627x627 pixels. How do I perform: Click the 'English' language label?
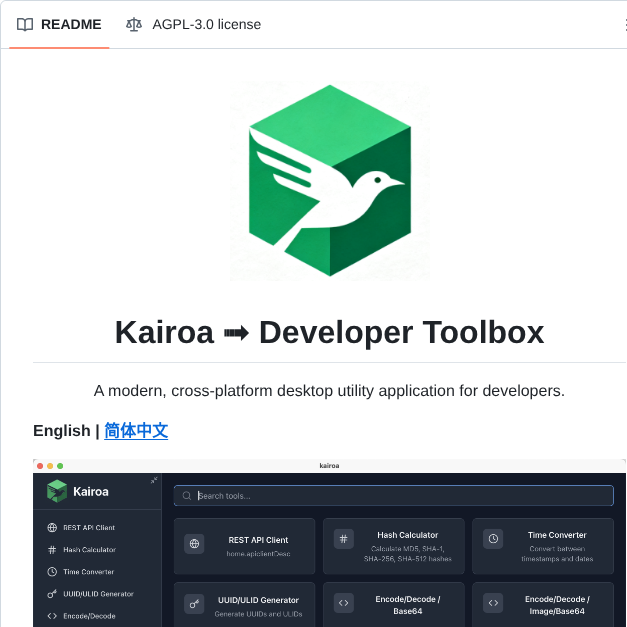click(62, 431)
